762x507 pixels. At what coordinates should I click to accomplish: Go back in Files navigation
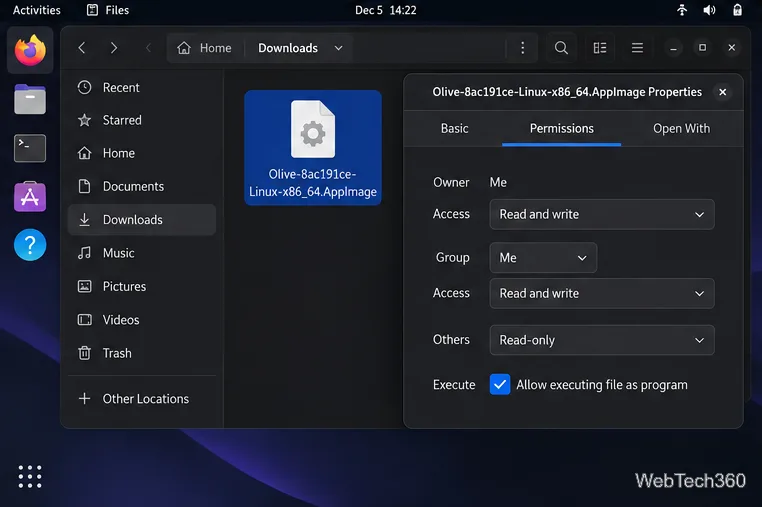tap(82, 48)
